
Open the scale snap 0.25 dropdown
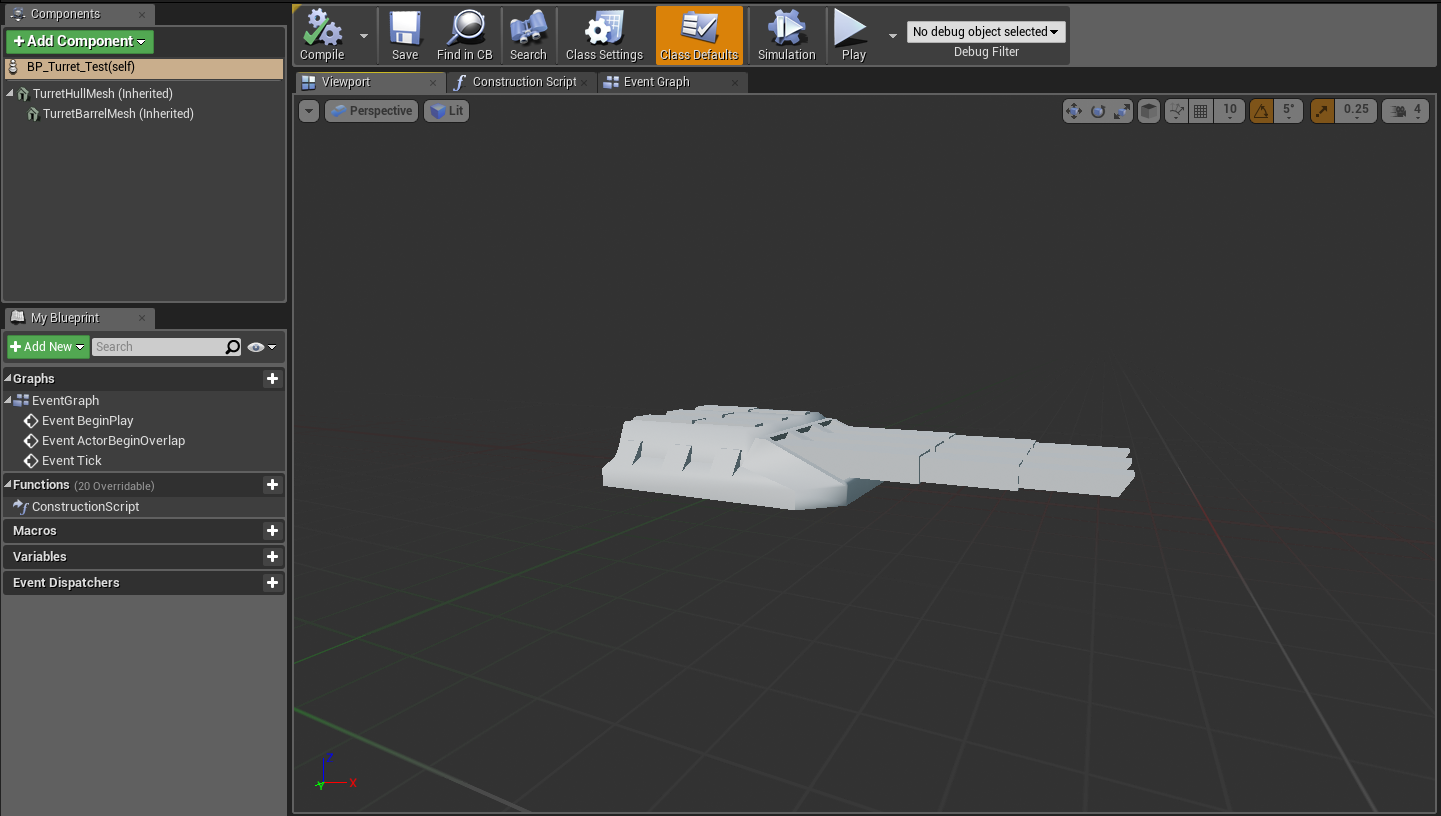[x=1356, y=111]
